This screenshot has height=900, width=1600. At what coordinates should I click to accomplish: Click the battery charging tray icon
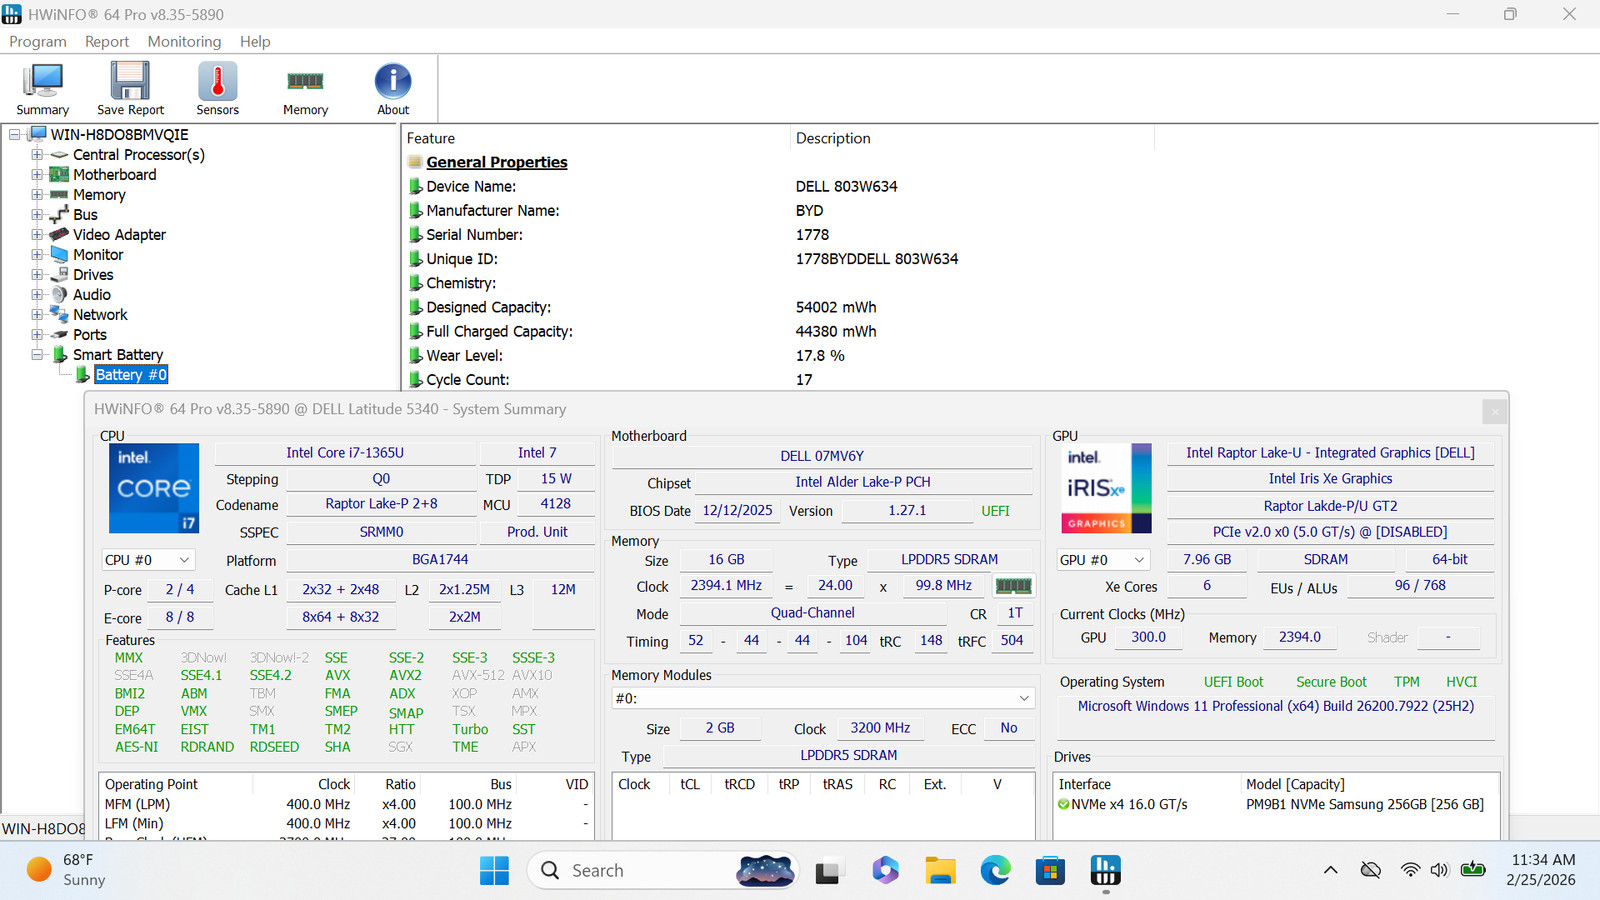click(x=1473, y=870)
